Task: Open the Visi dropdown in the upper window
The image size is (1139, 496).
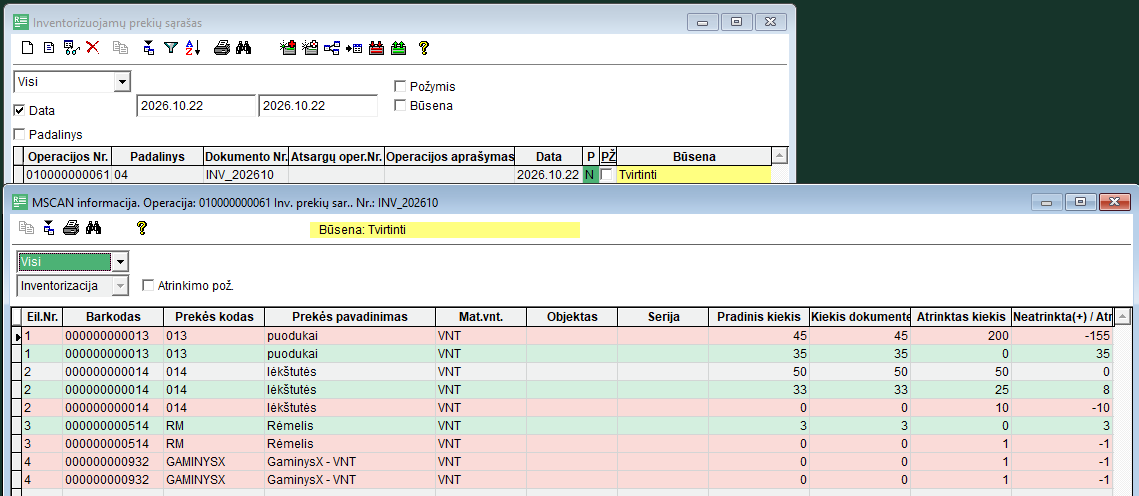Action: click(122, 82)
